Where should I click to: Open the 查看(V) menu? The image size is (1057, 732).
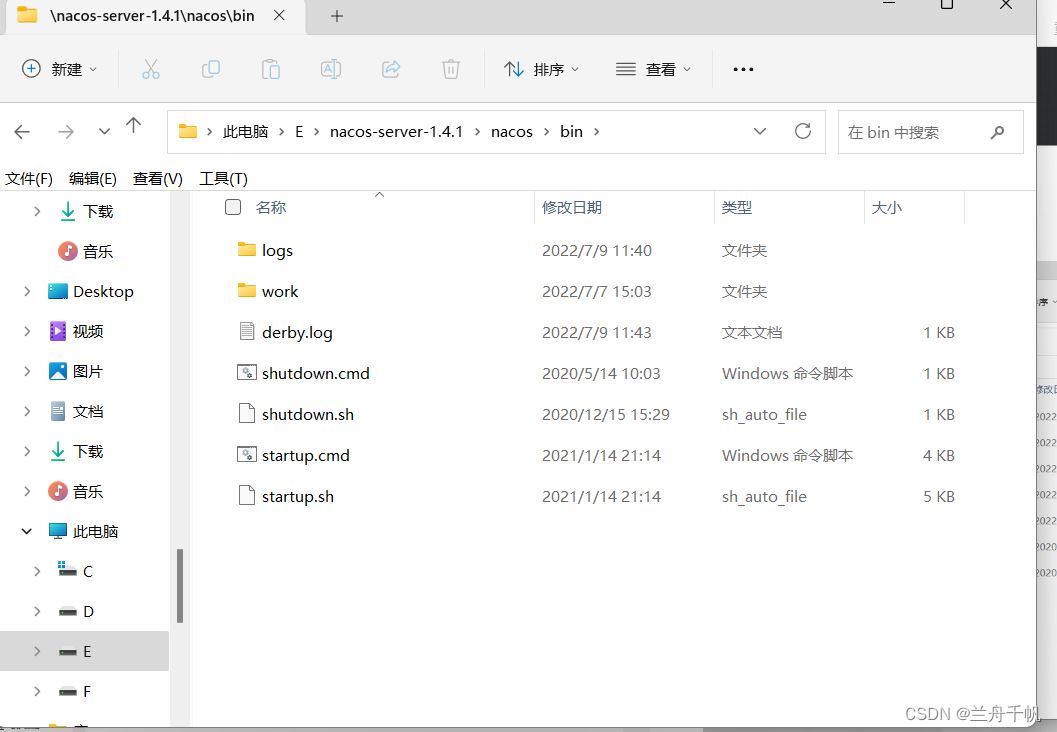[158, 179]
